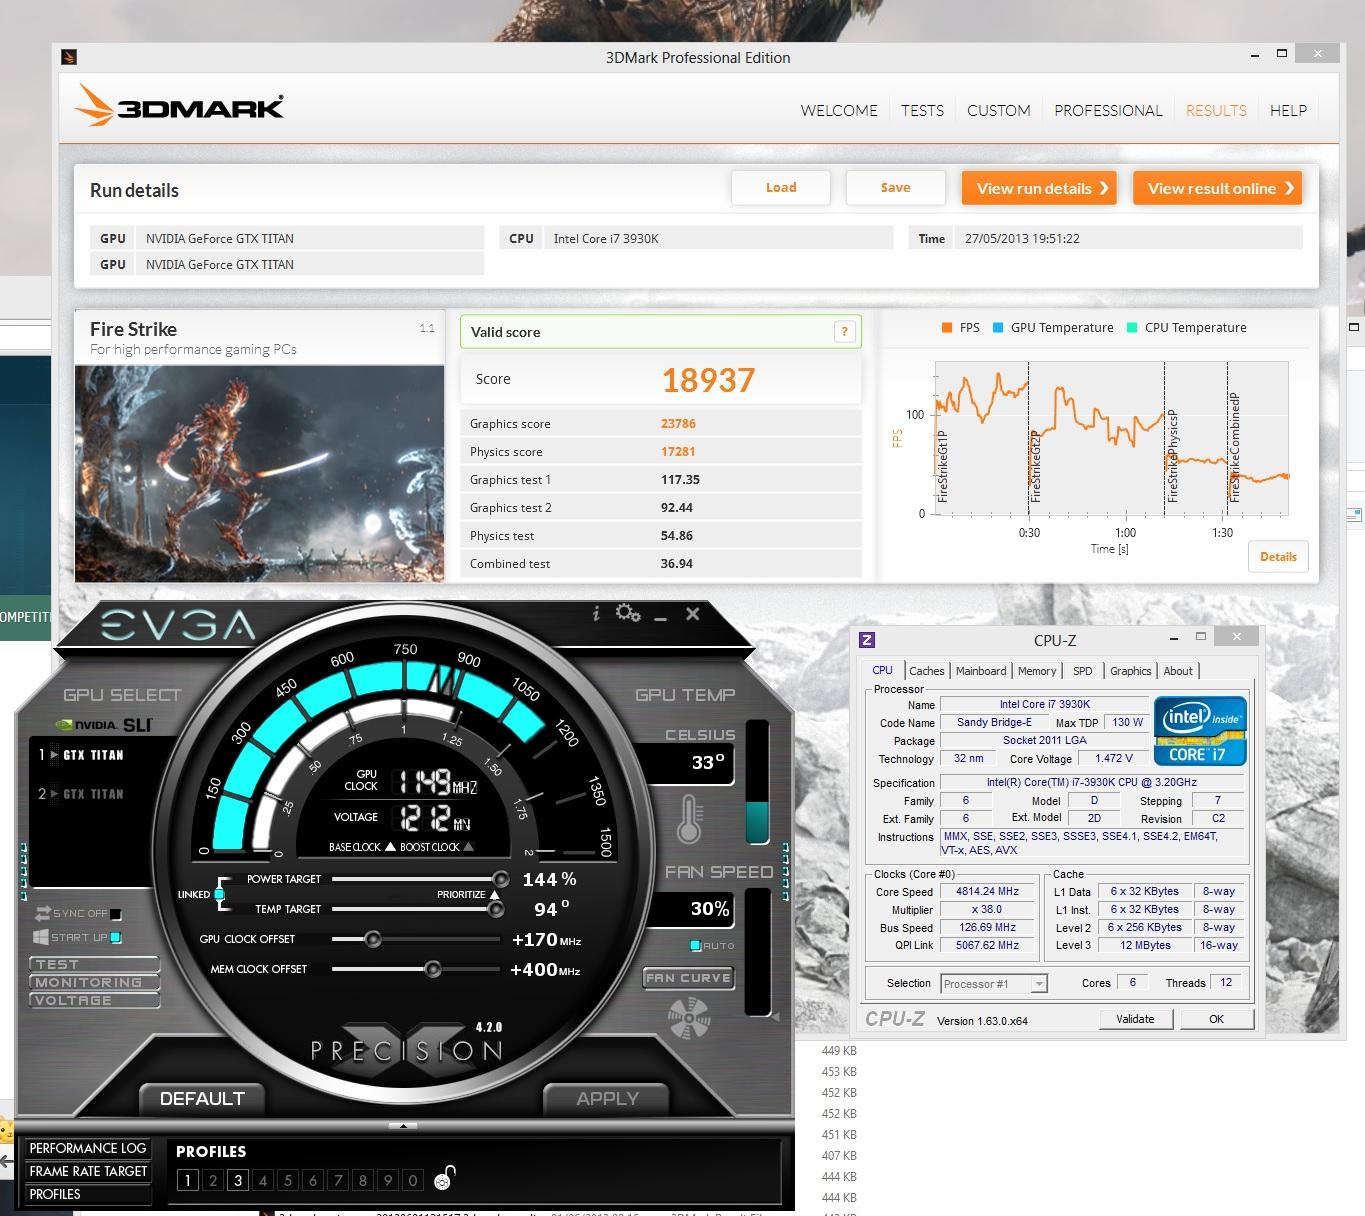Toggle the fan Auto checkbox

click(x=695, y=945)
